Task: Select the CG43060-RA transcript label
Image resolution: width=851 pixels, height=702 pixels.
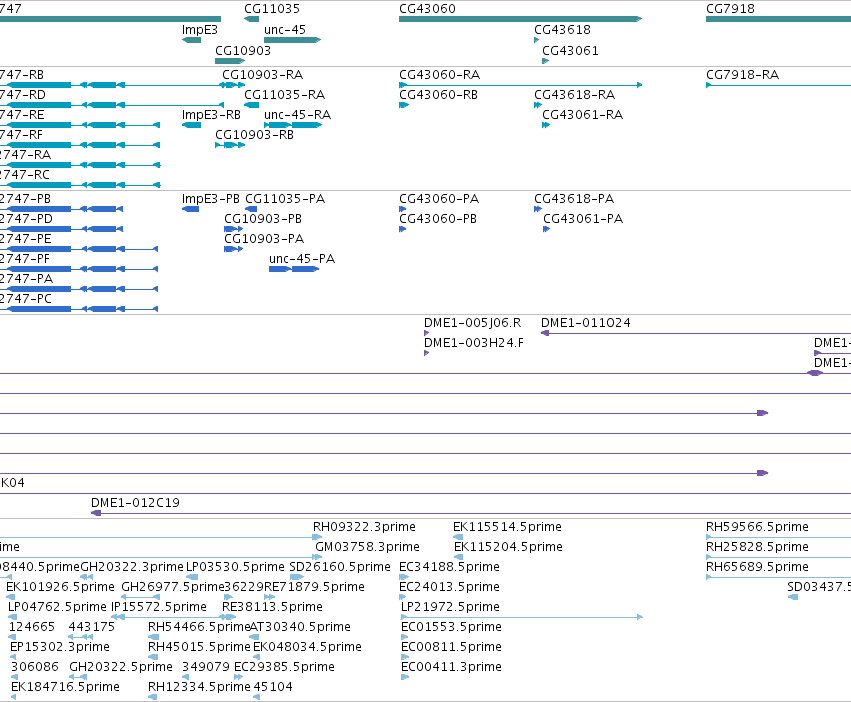Action: click(x=440, y=74)
